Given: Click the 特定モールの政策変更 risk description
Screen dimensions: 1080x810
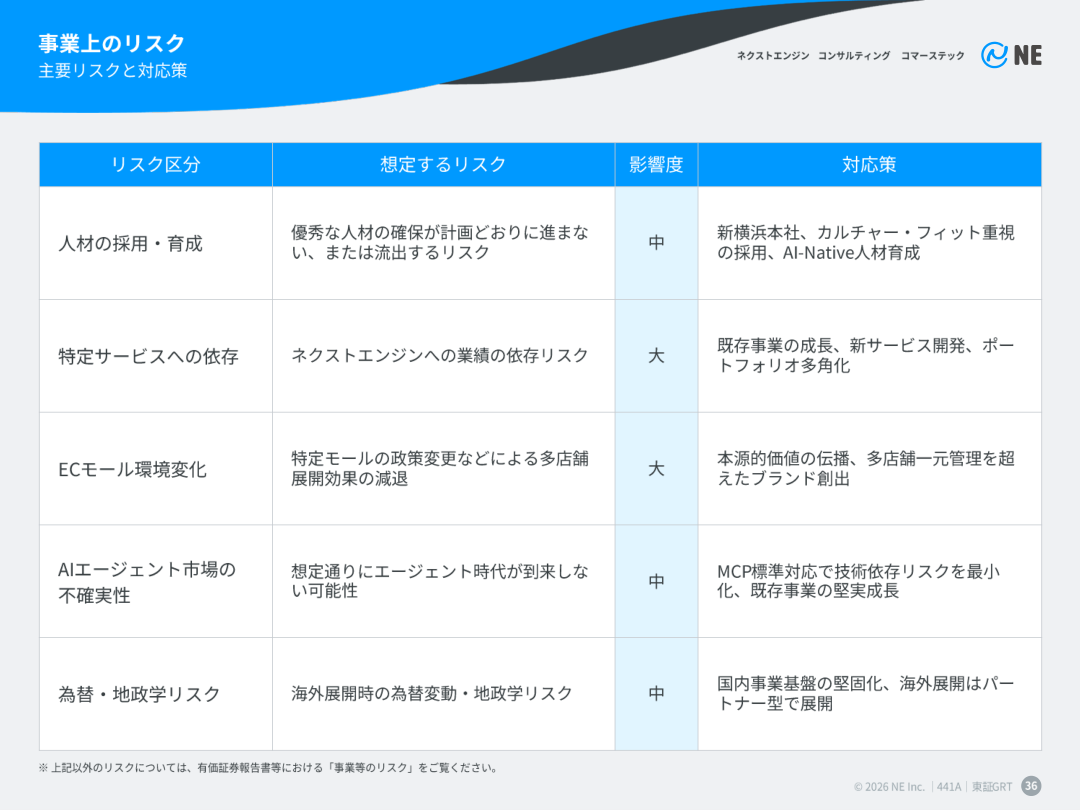Looking at the screenshot, I should (444, 469).
